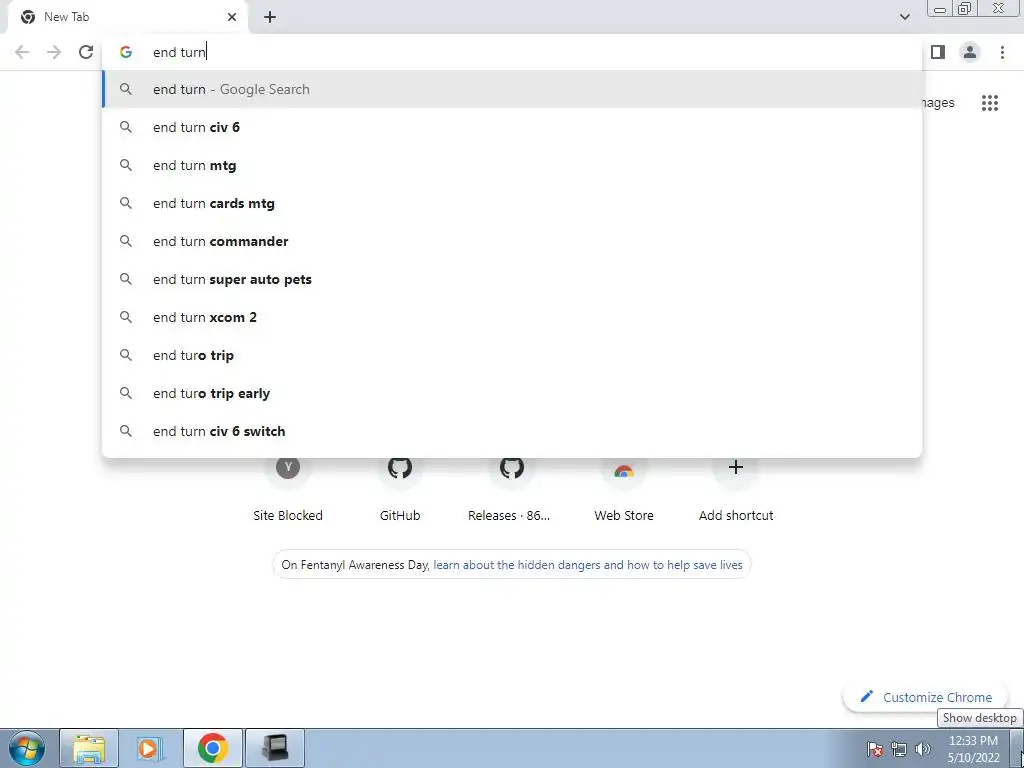Open a new tab with the plus button
The width and height of the screenshot is (1024, 768).
[x=270, y=17]
